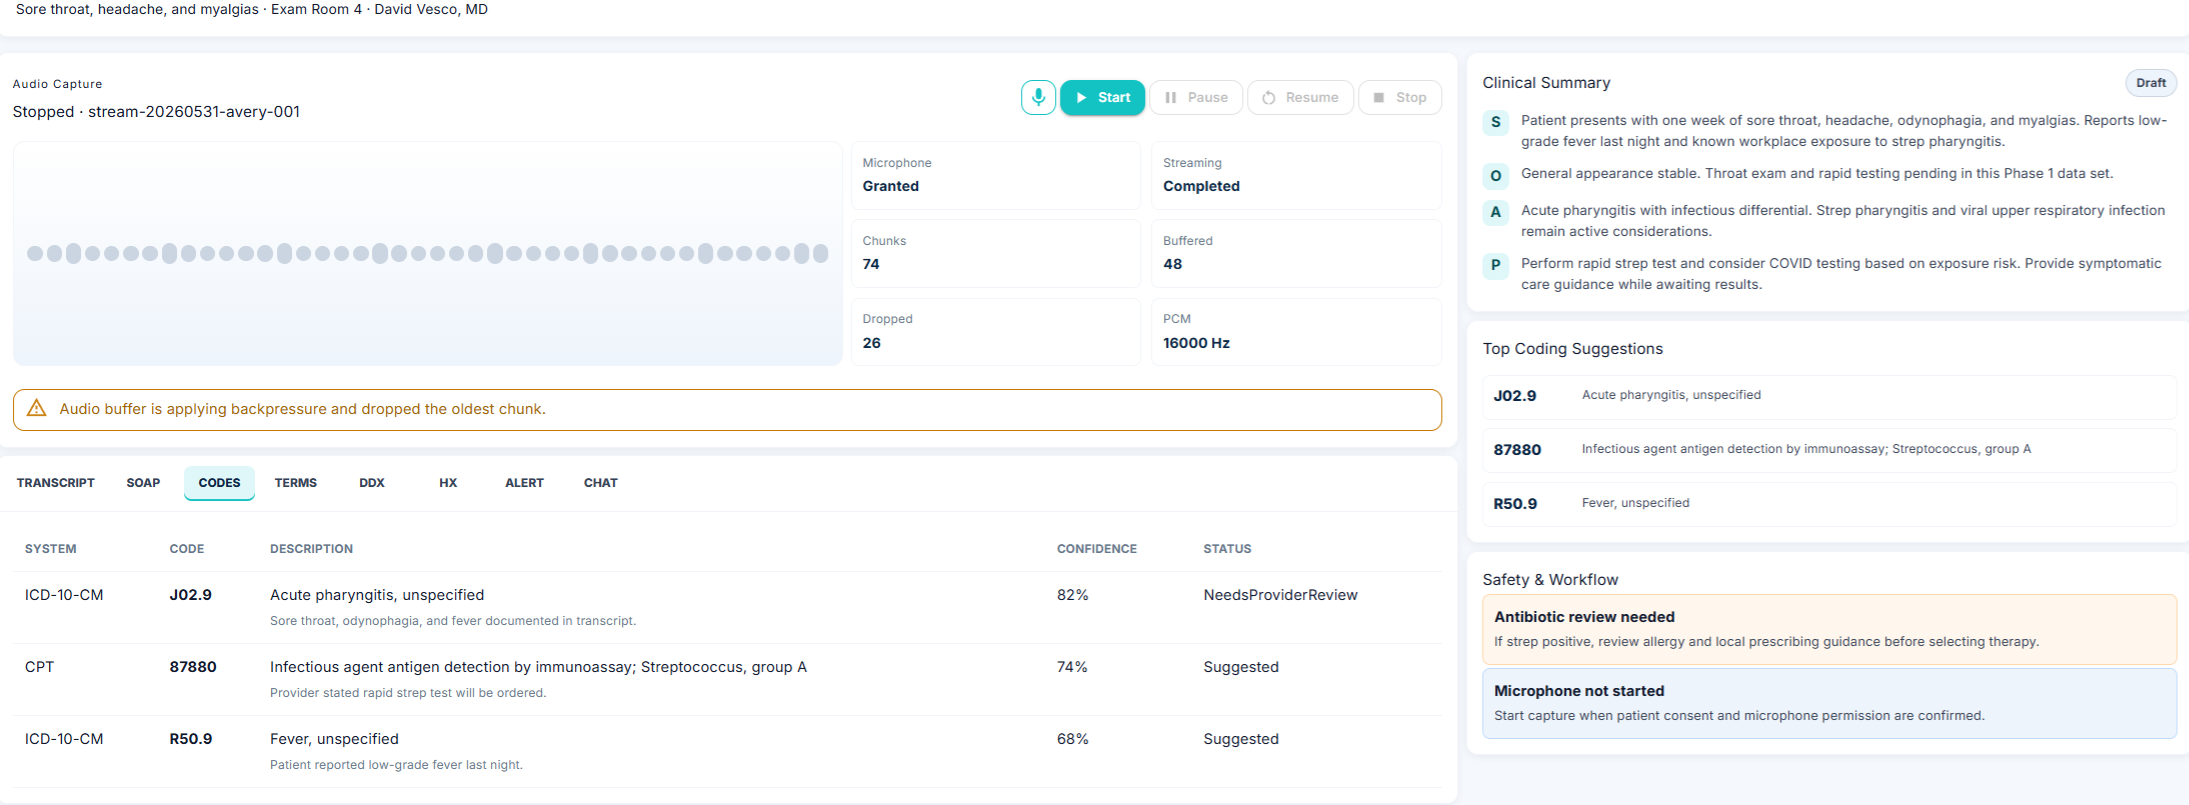
Task: Select R50.9 in Top Coding Suggestions
Action: tap(1829, 504)
